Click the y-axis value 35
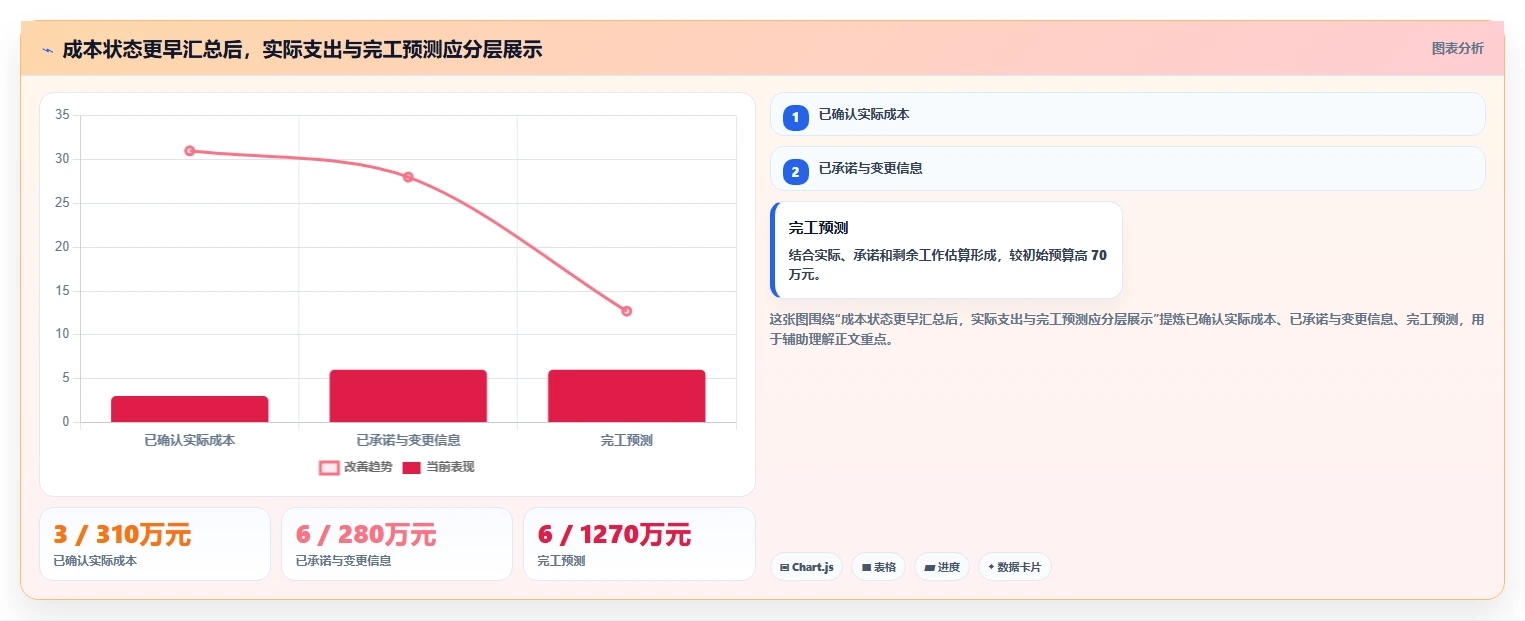 click(62, 115)
